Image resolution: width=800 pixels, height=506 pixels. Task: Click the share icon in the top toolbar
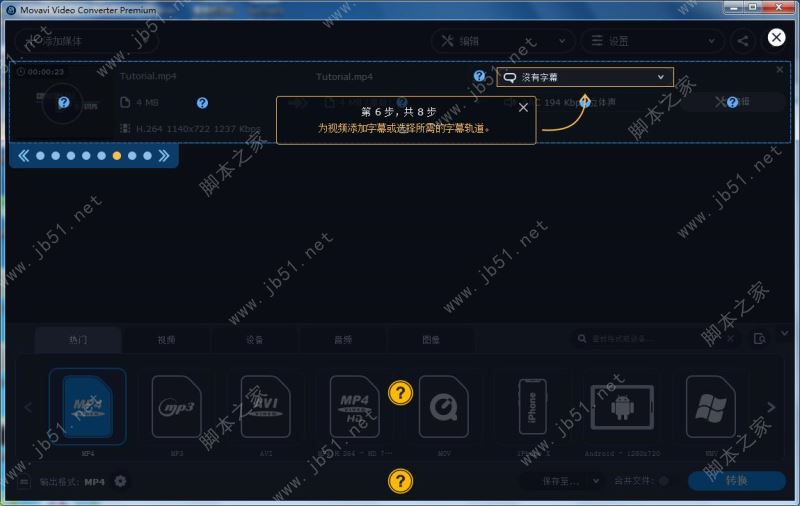click(743, 41)
